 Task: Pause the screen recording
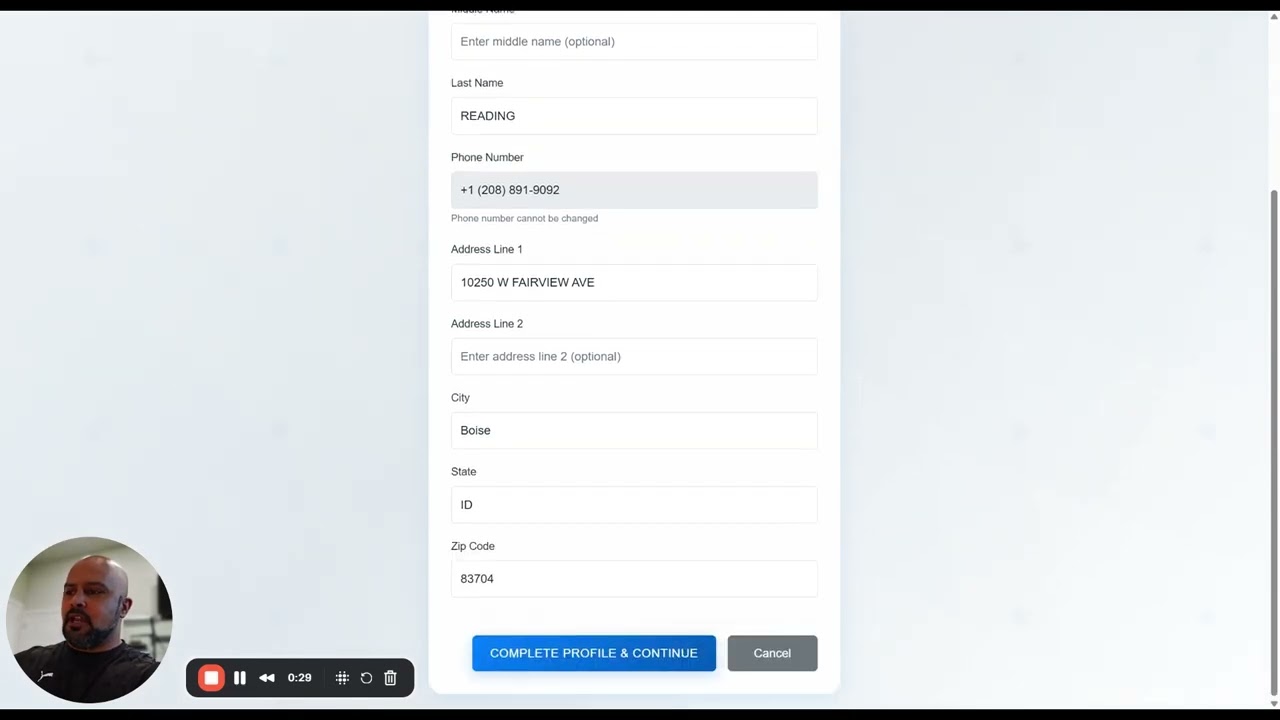(240, 678)
